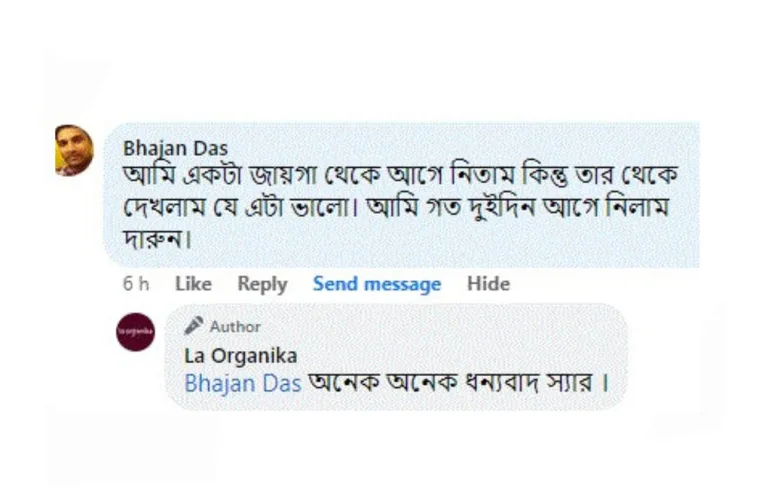This screenshot has height=498, width=768.
Task: Click Bhajan Das's profile picture
Action: click(74, 150)
